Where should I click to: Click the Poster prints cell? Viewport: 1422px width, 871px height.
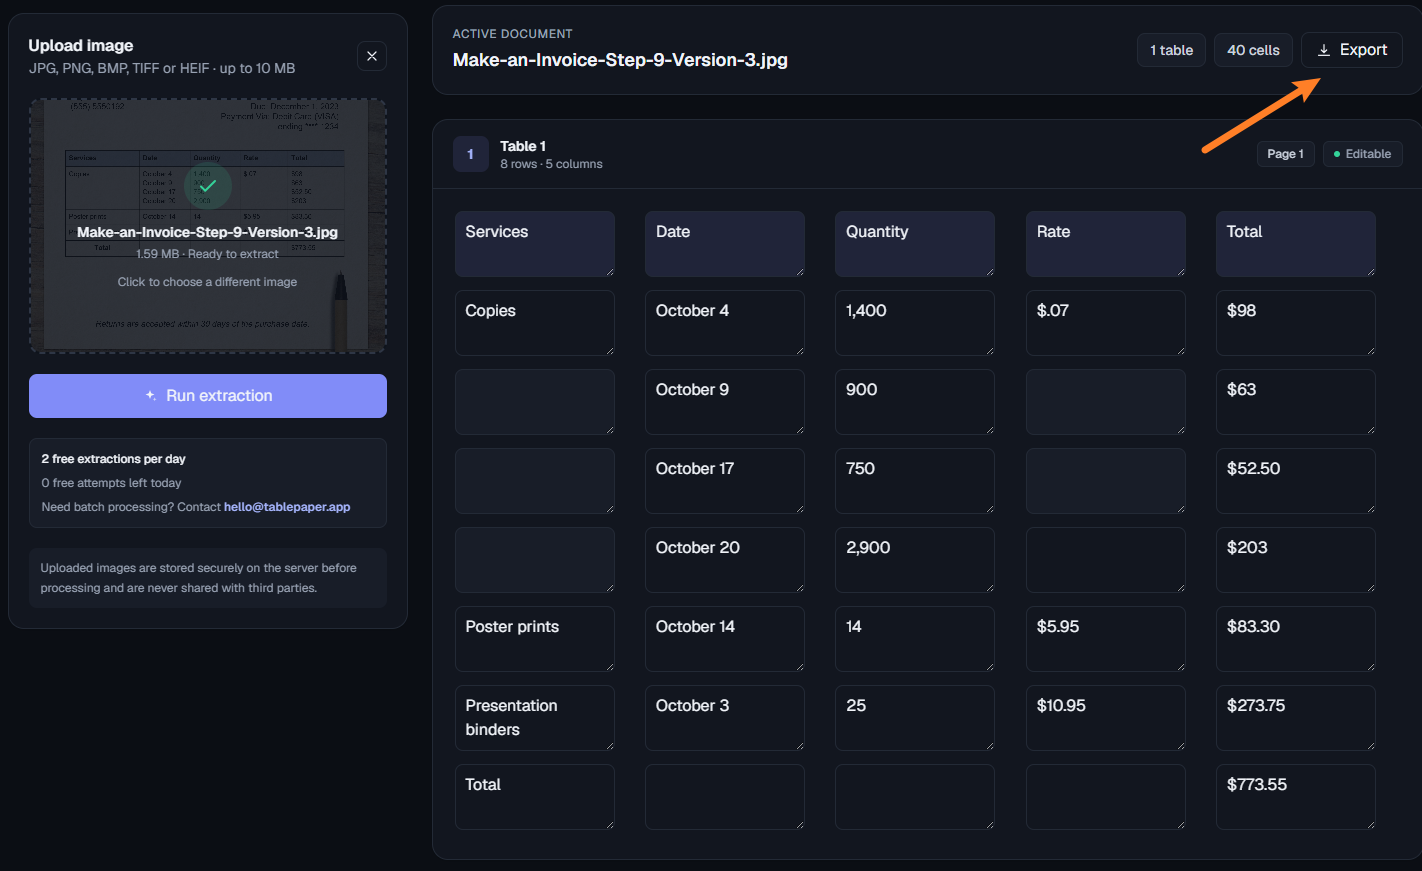[x=535, y=639]
